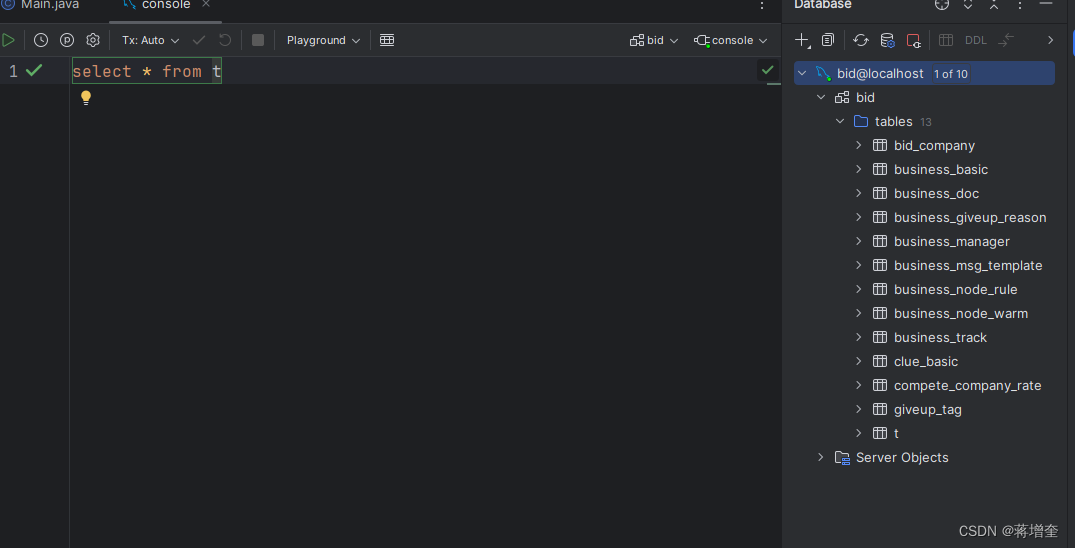This screenshot has height=548, width=1075.
Task: Open the bid schema dropdown
Action: 654,40
